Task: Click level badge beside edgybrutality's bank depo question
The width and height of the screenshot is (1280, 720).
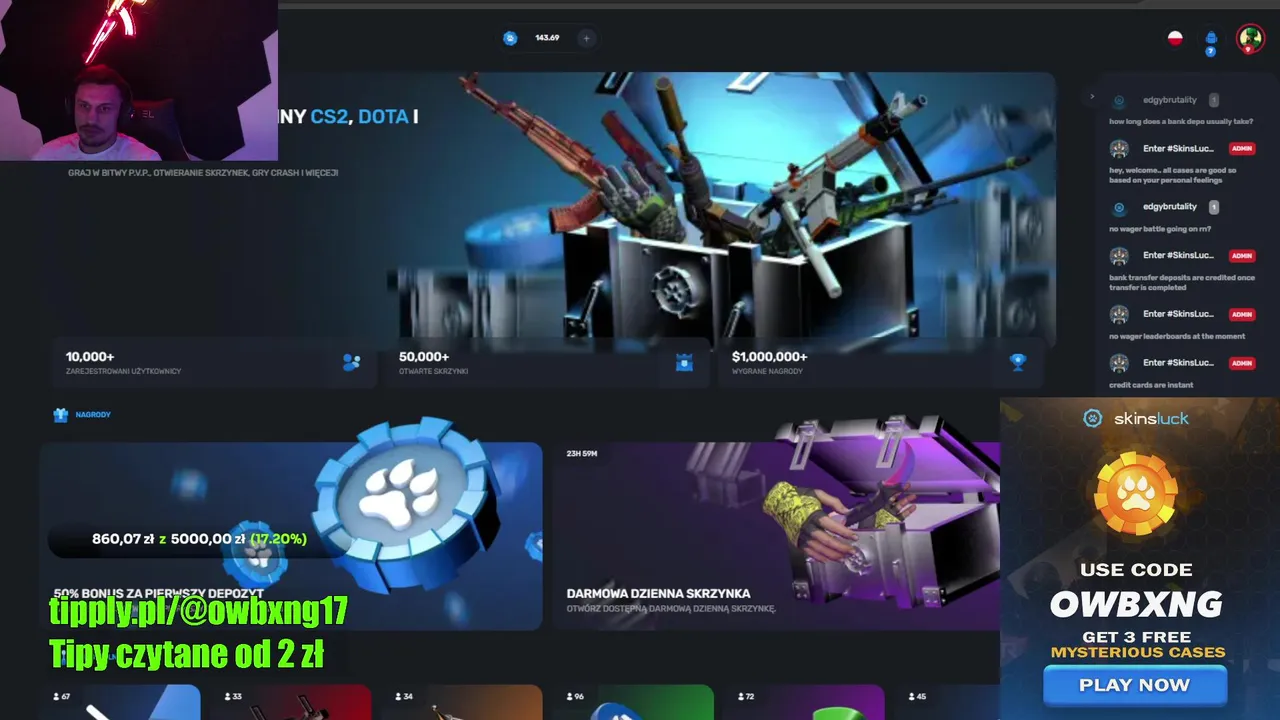Action: point(1214,100)
